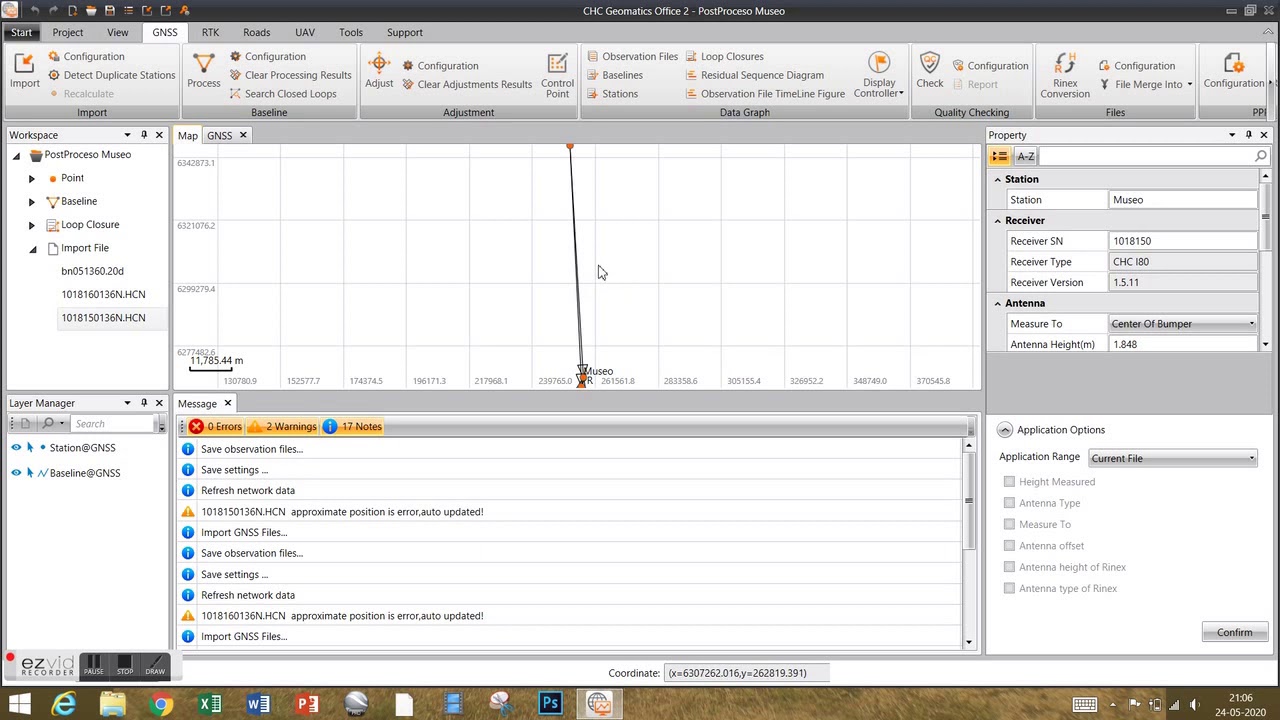Screen dimensions: 1280x720
Task: Click Detect Duplicate Stations
Action: click(111, 75)
